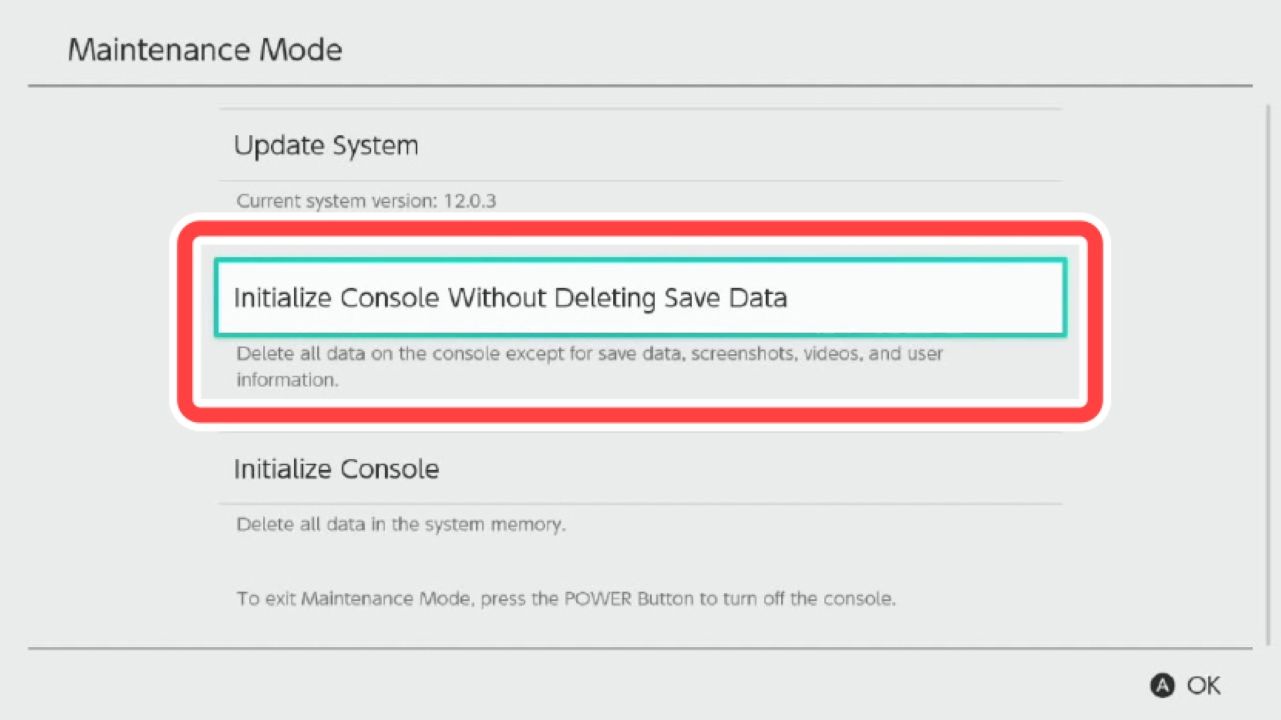Click the word 'Initialize' in highlighted option
This screenshot has height=720, width=1281.
point(283,298)
